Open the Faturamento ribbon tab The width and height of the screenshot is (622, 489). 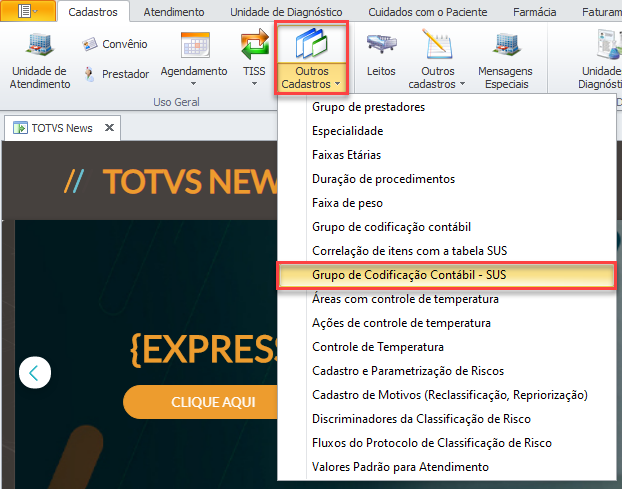(x=601, y=12)
